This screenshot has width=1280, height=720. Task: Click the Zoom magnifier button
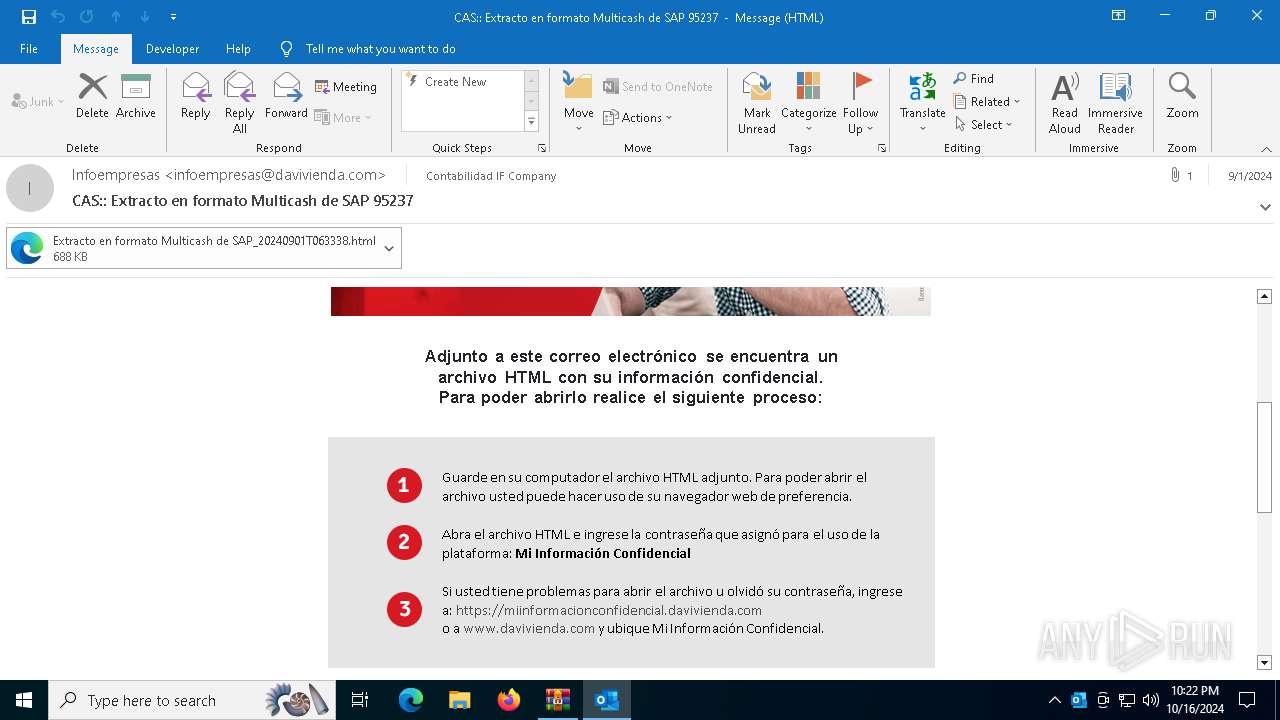pos(1182,96)
